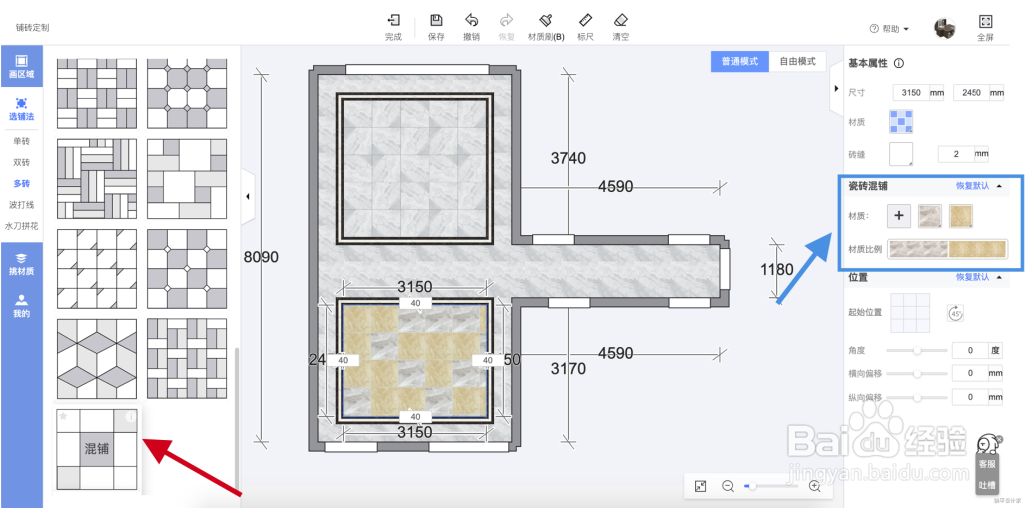Open the 挑材质 material picker panel
This screenshot has width=1026, height=508.
pyautogui.click(x=21, y=263)
